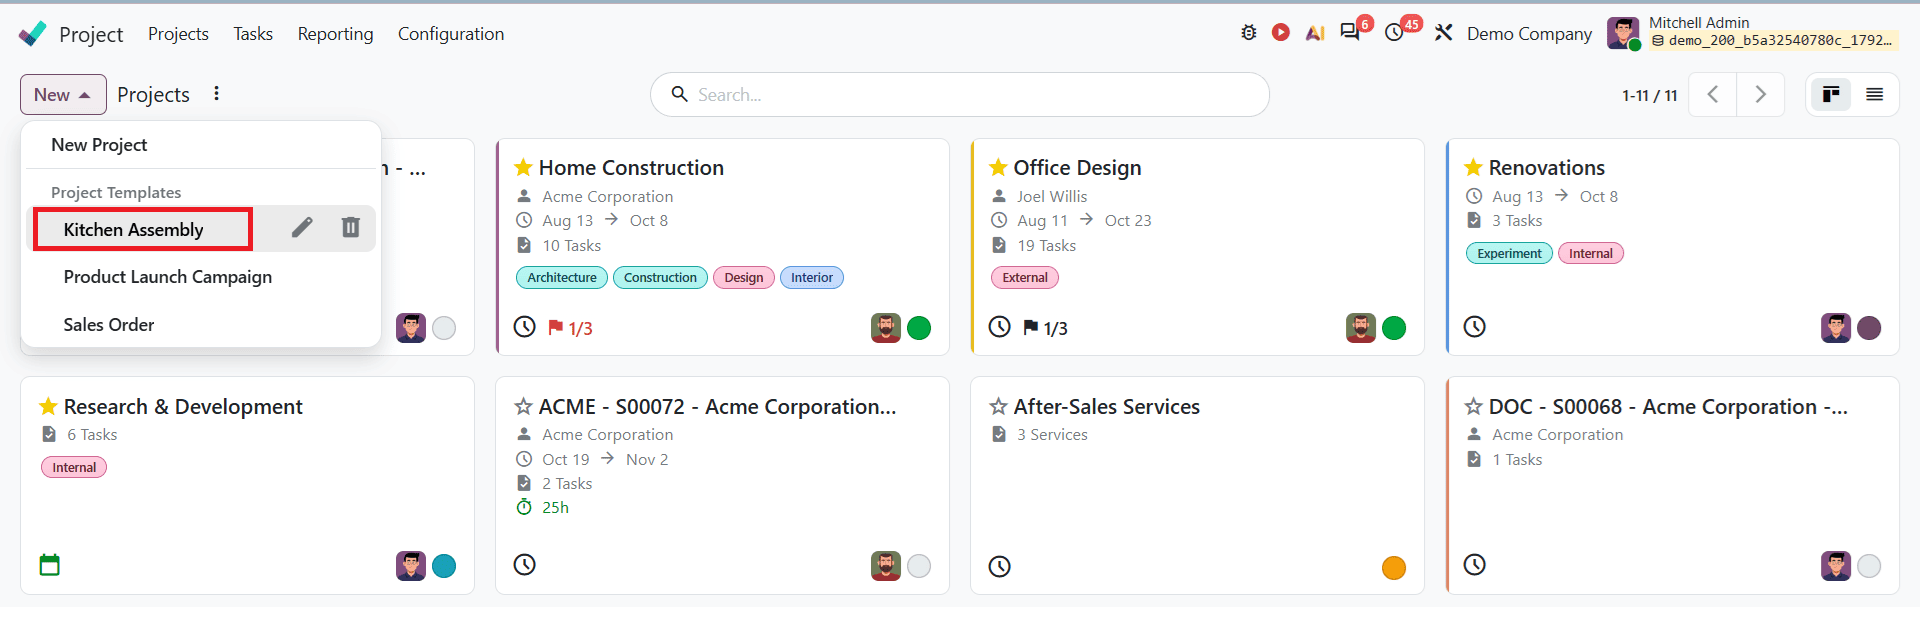Select Product Launch Campaign template
Viewport: 1920px width, 620px height.
[x=168, y=277]
